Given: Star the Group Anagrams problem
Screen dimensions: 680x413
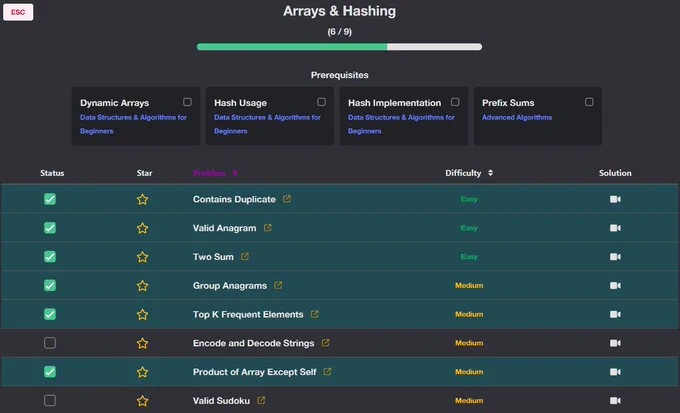Looking at the screenshot, I should (x=142, y=286).
